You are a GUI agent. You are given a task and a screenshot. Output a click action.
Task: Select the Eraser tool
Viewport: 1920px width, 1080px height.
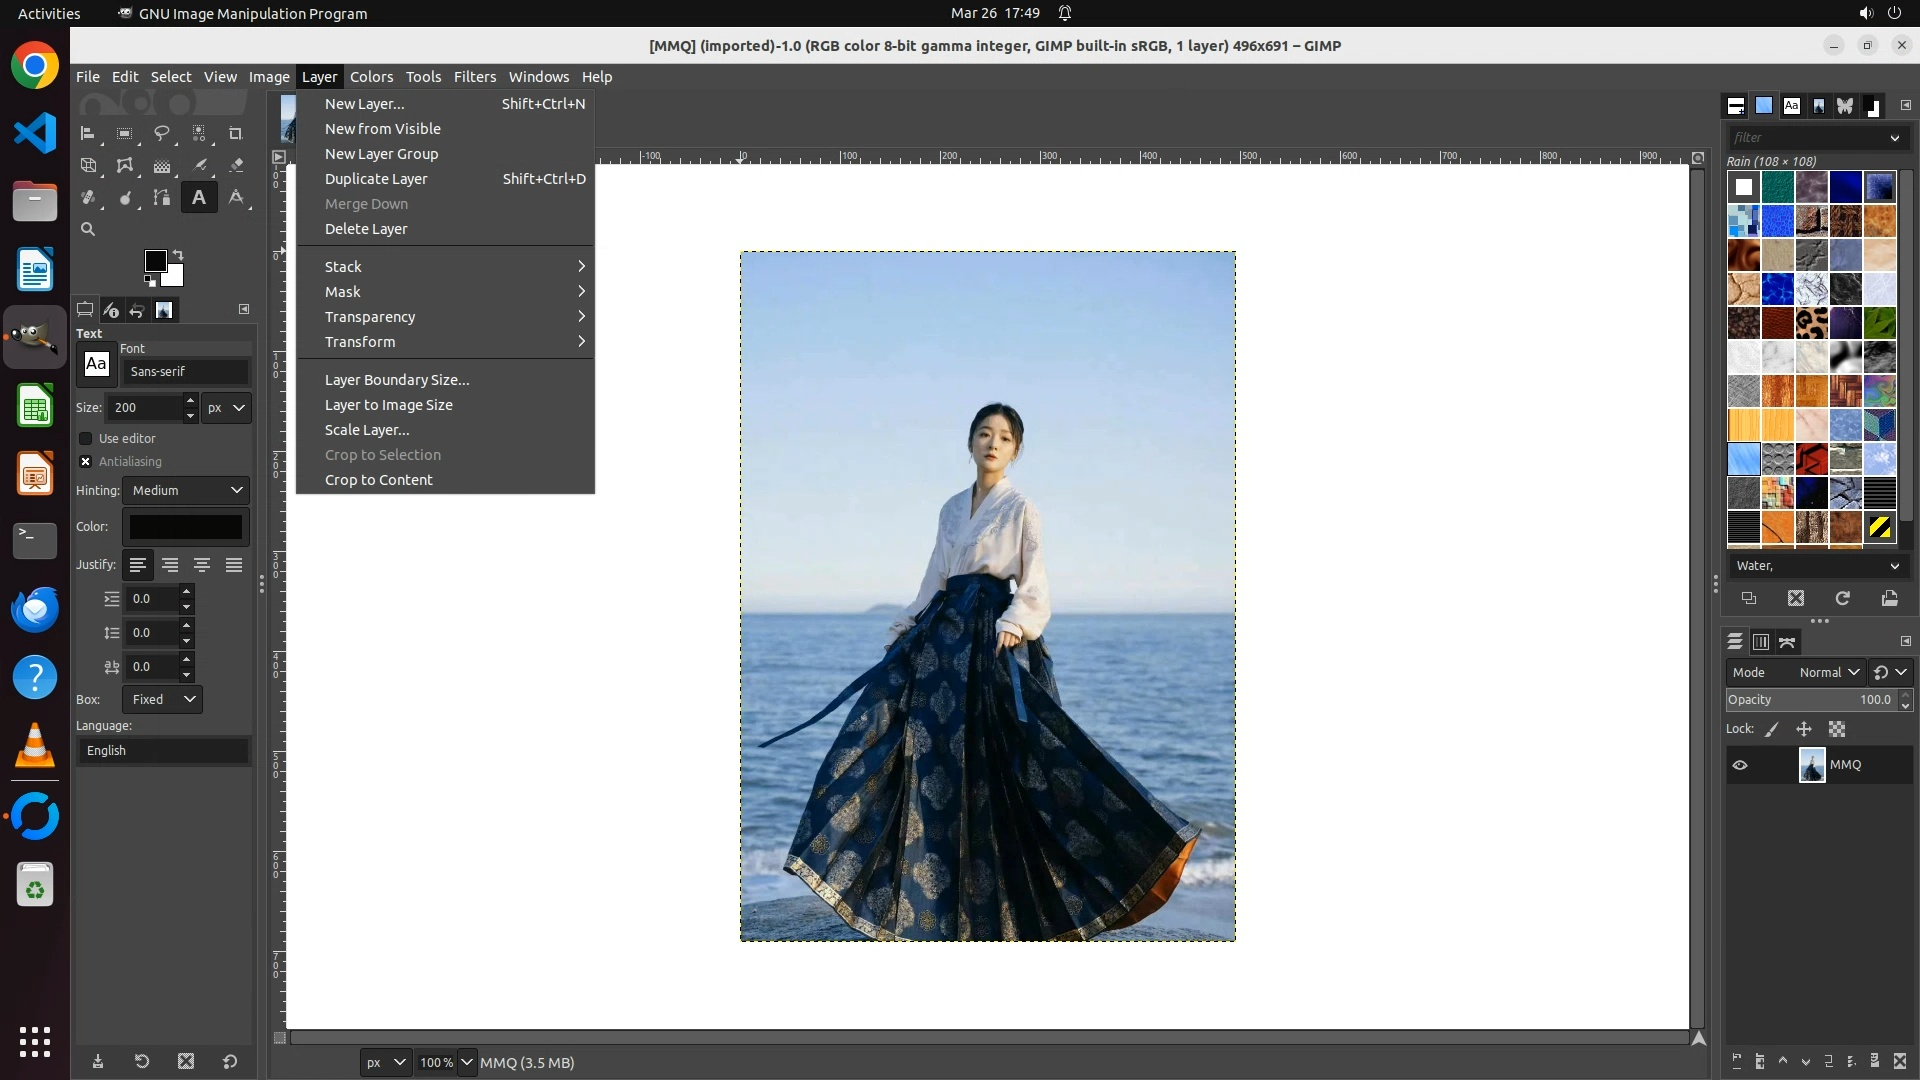[236, 165]
